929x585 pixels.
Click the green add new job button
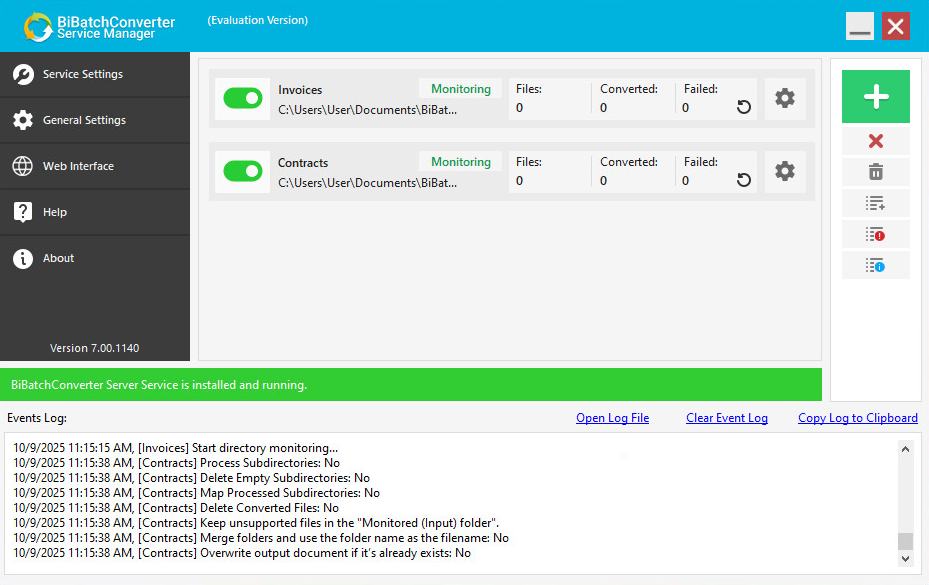[x=875, y=97]
